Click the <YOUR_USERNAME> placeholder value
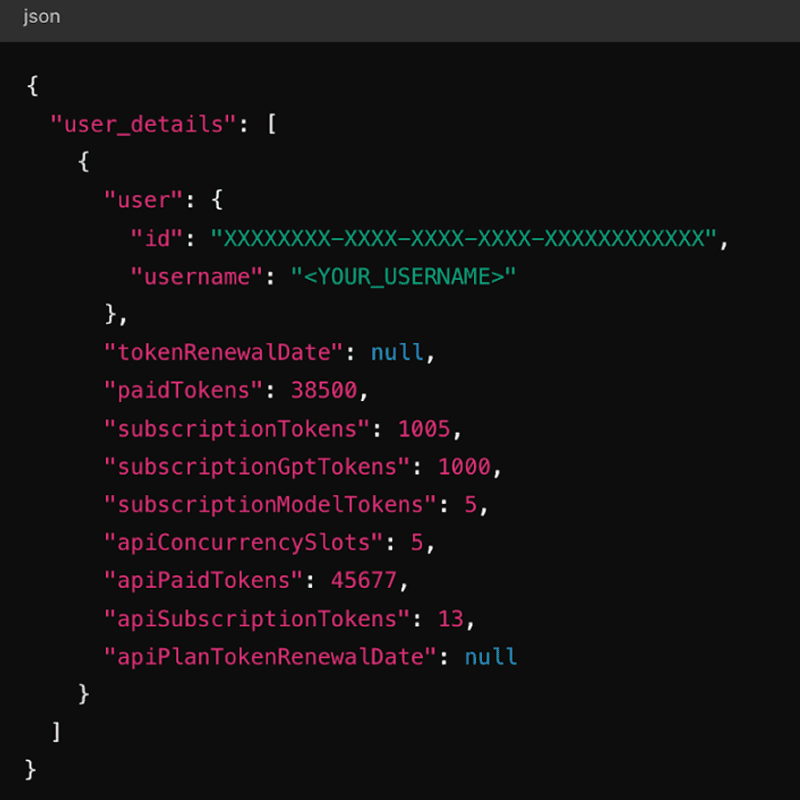The height and width of the screenshot is (800, 800). pyautogui.click(x=404, y=276)
